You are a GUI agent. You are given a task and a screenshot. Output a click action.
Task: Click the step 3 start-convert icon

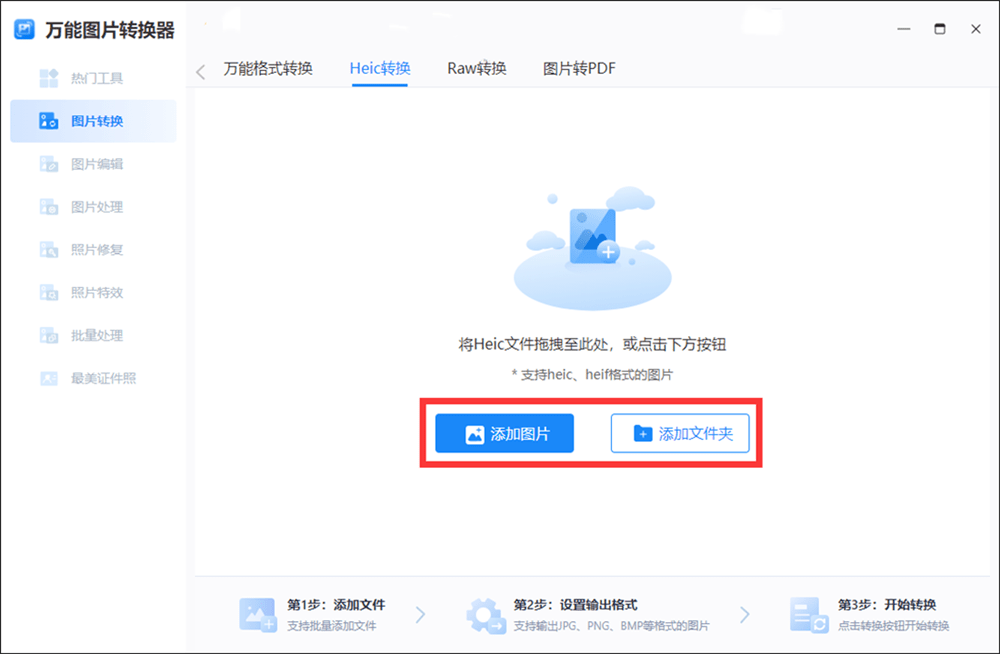[x=809, y=615]
